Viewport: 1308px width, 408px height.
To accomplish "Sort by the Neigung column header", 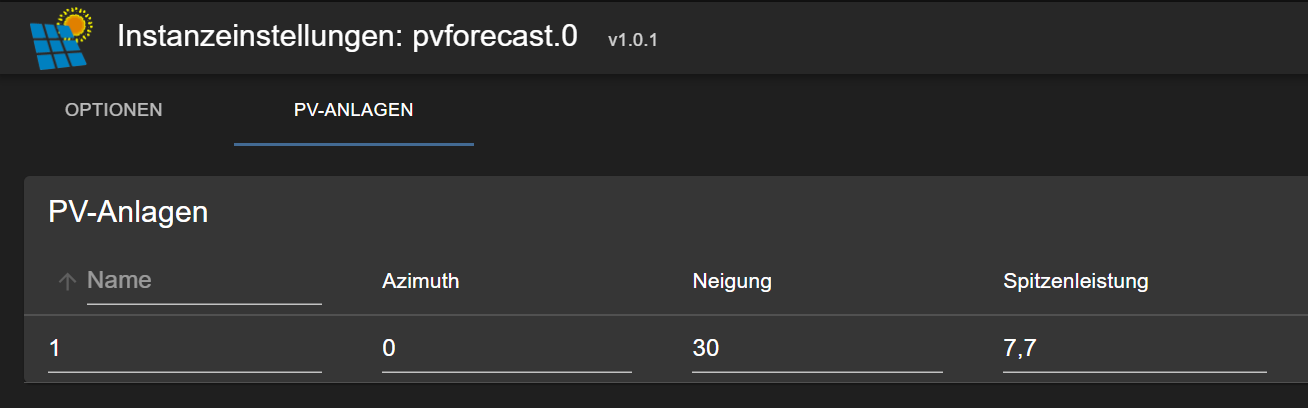I will [732, 281].
